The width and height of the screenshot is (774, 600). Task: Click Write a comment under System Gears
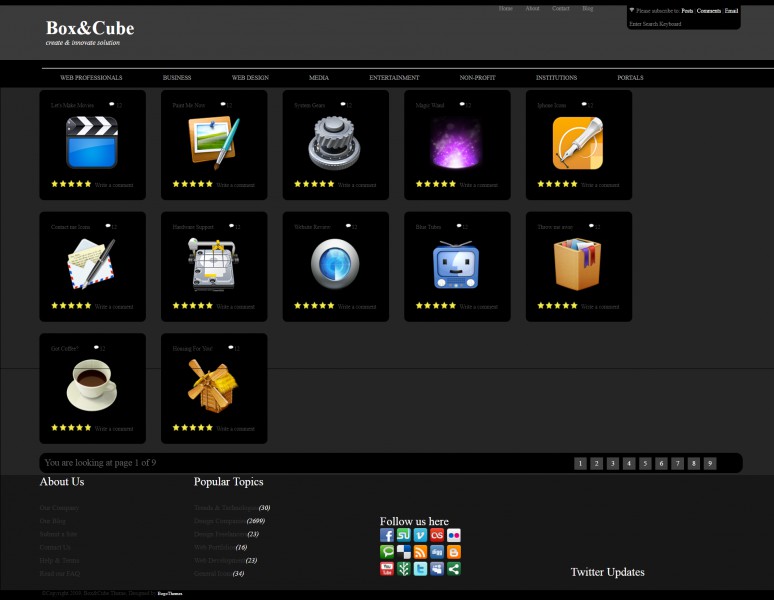click(x=357, y=185)
